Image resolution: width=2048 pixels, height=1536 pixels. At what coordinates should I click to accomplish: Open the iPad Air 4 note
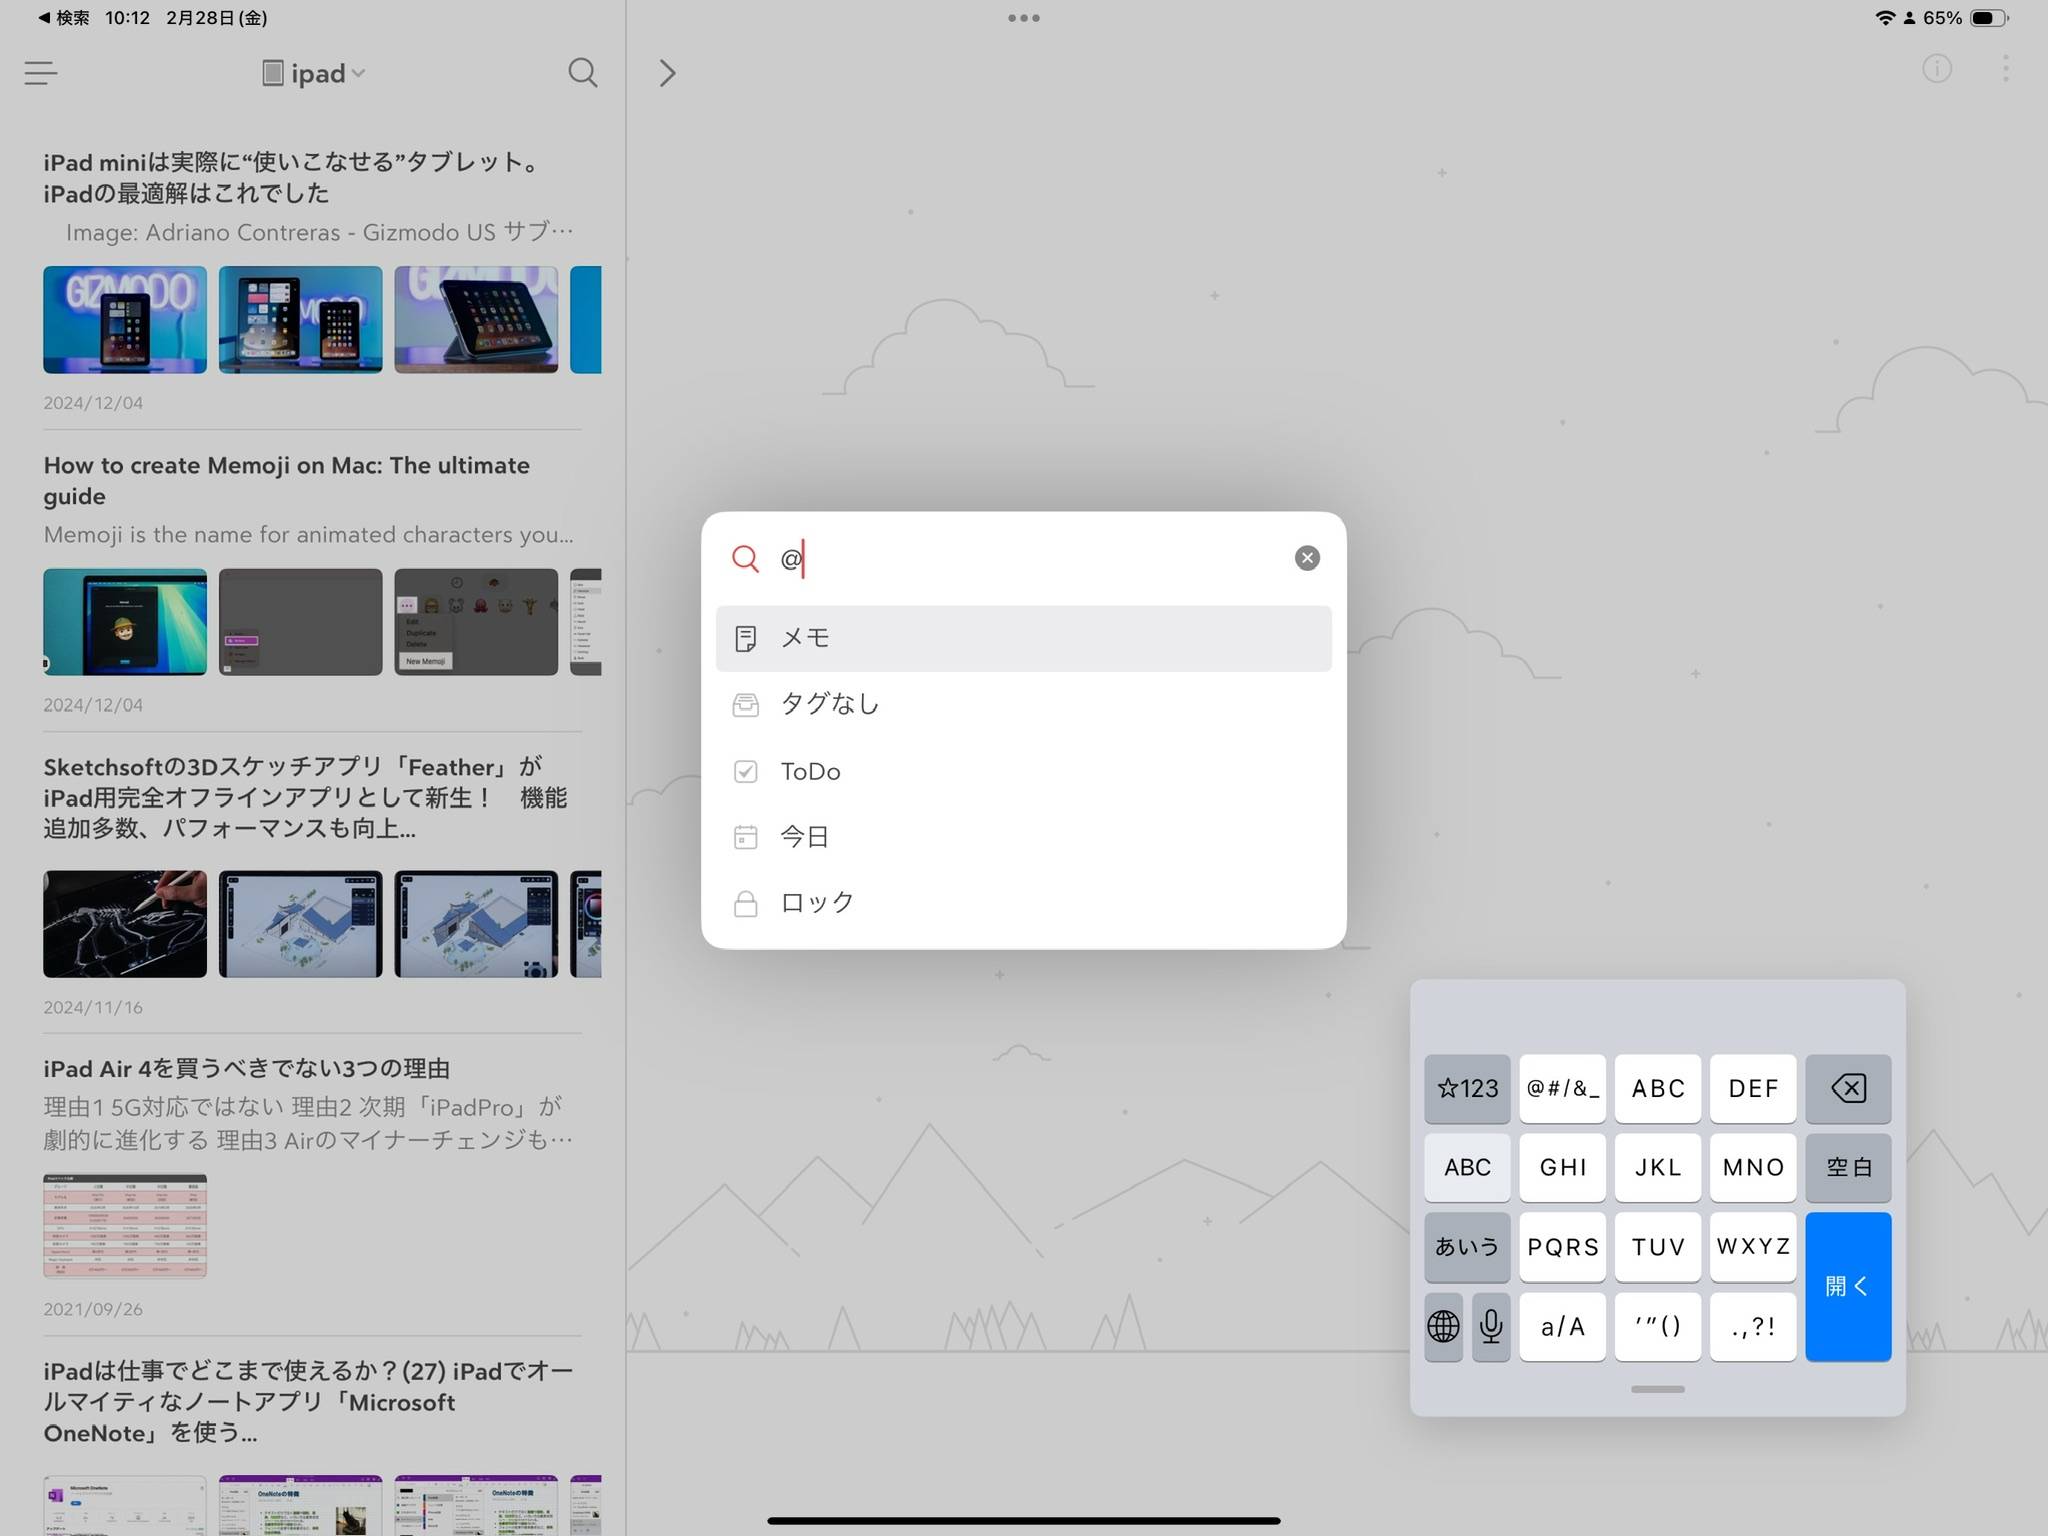pyautogui.click(x=312, y=1184)
